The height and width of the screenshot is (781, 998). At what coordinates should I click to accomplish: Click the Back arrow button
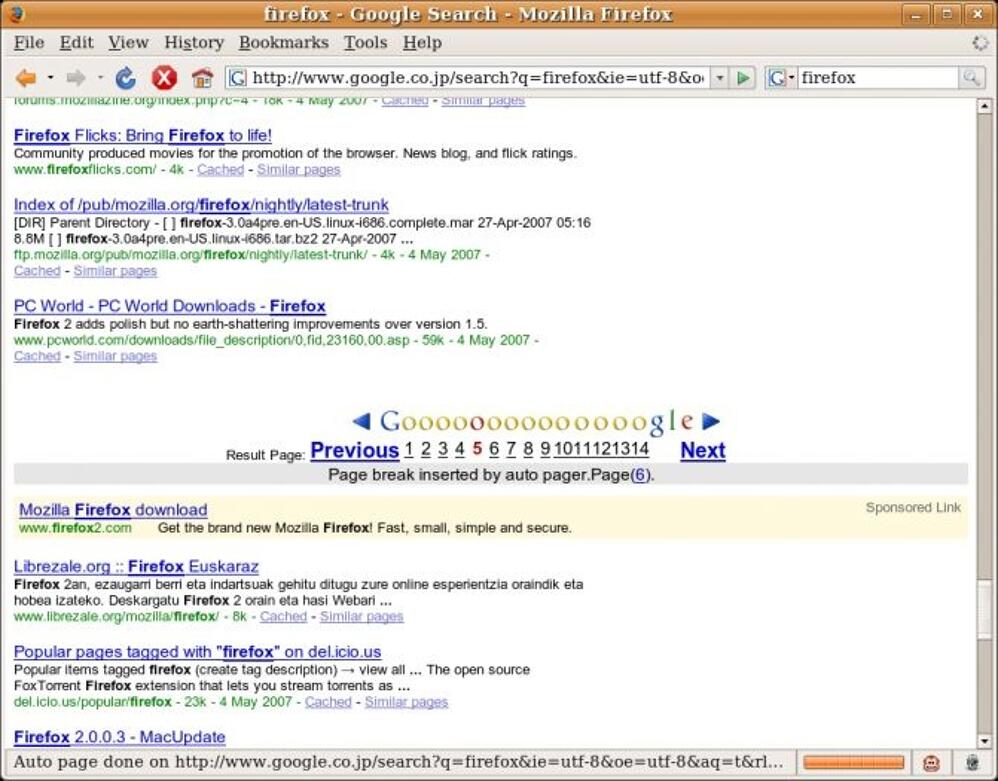[26, 78]
